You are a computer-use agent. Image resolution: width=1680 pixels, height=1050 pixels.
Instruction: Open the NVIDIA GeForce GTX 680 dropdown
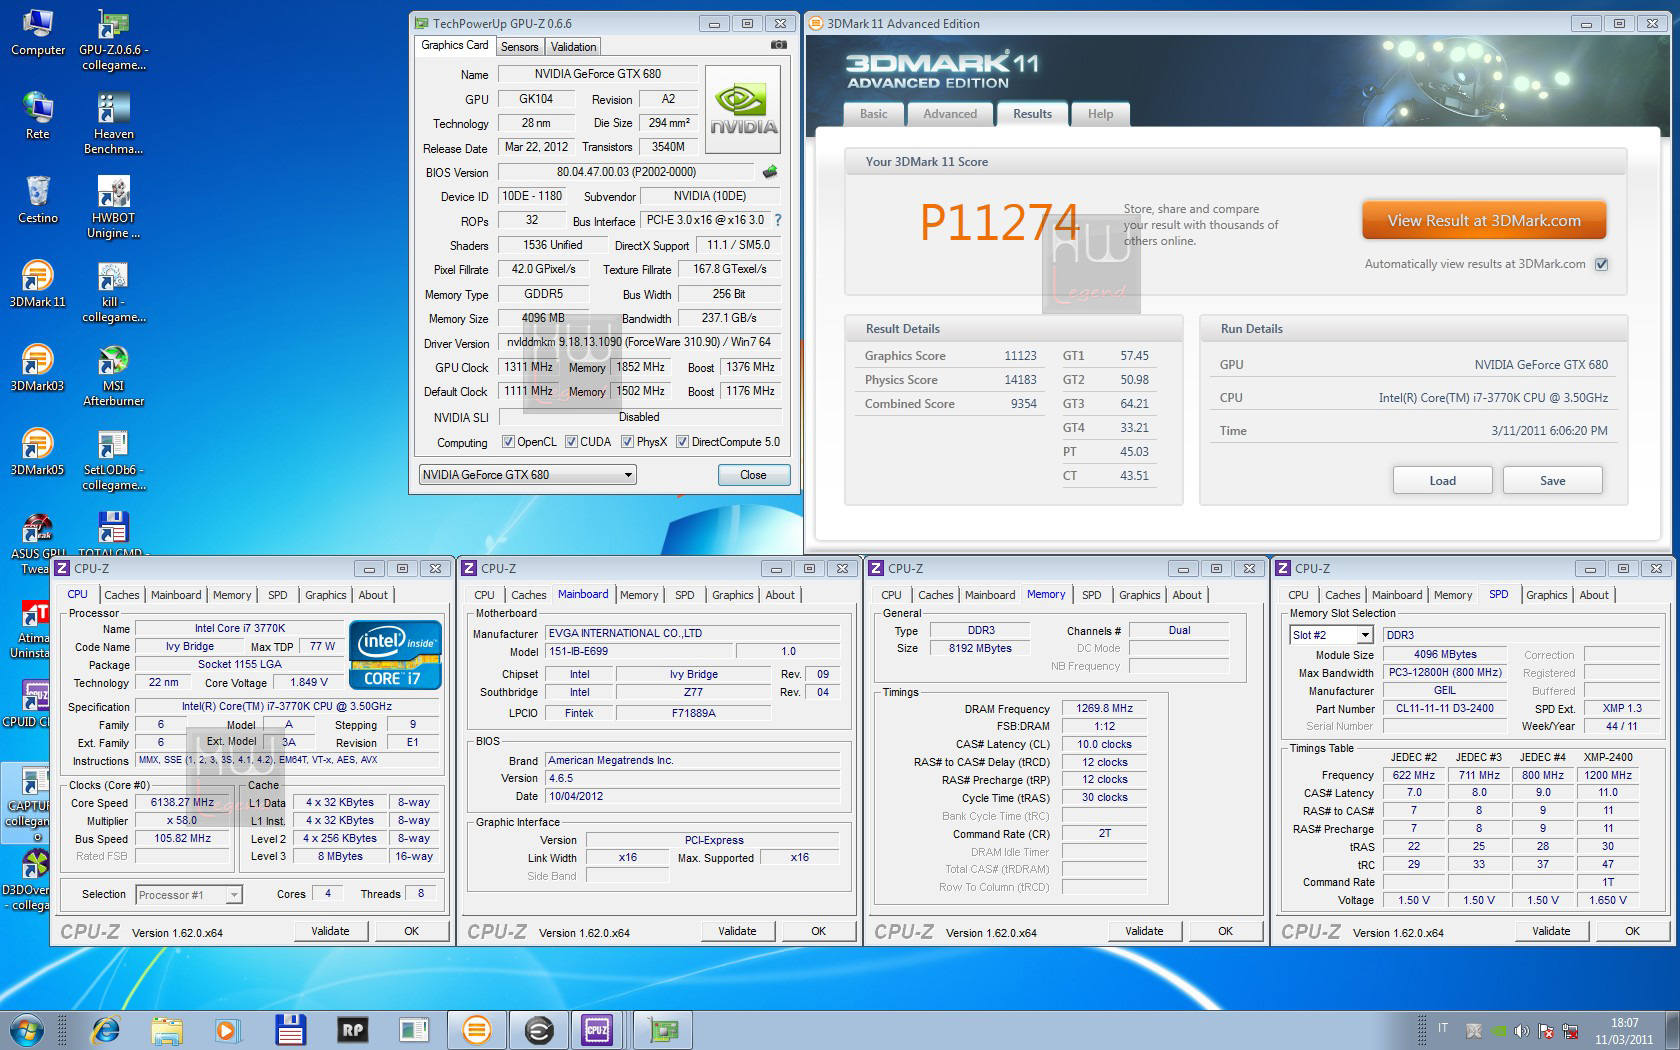coord(527,475)
